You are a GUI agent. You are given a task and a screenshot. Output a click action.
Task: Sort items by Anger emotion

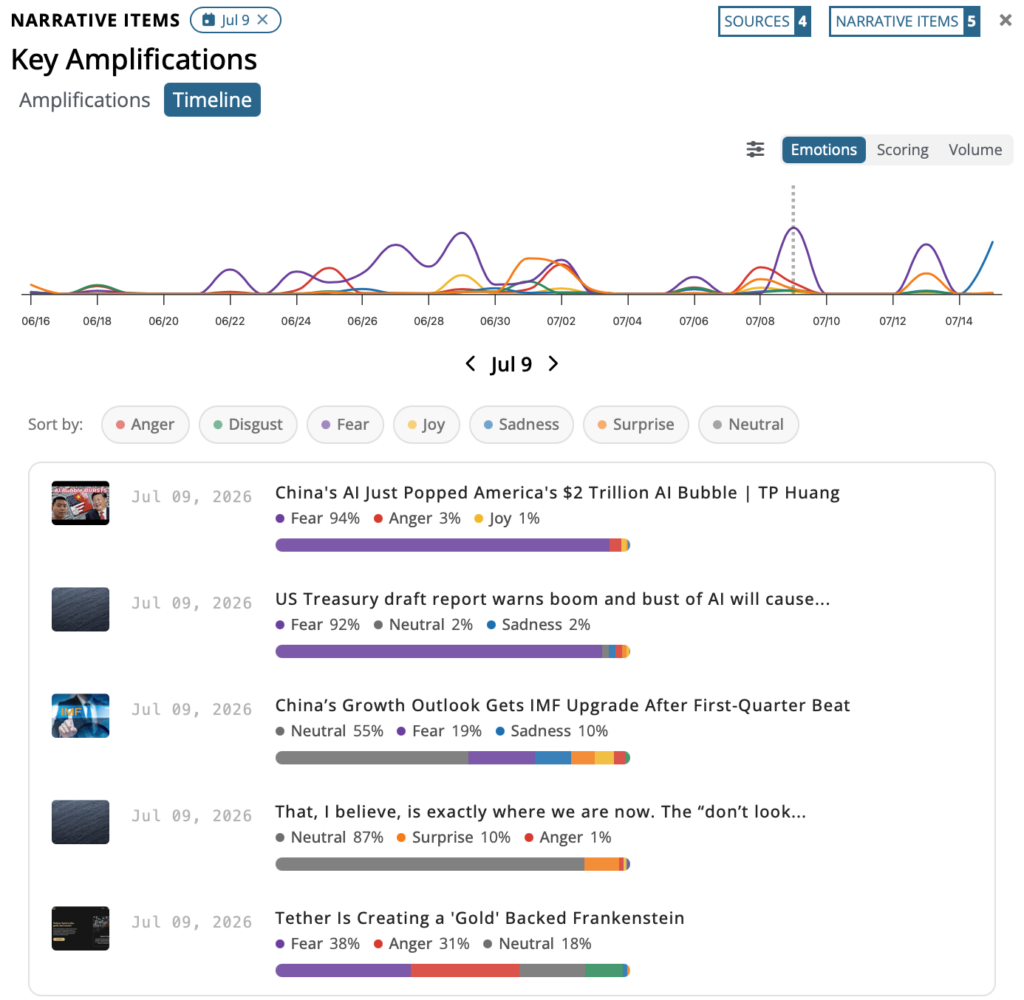(145, 425)
